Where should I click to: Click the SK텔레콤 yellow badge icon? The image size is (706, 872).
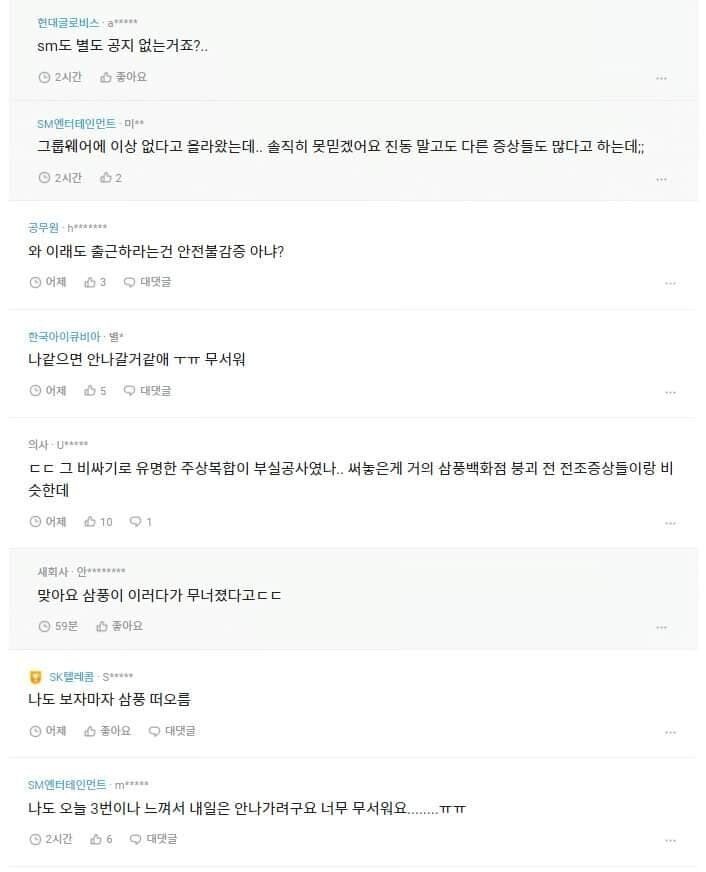pyautogui.click(x=36, y=677)
